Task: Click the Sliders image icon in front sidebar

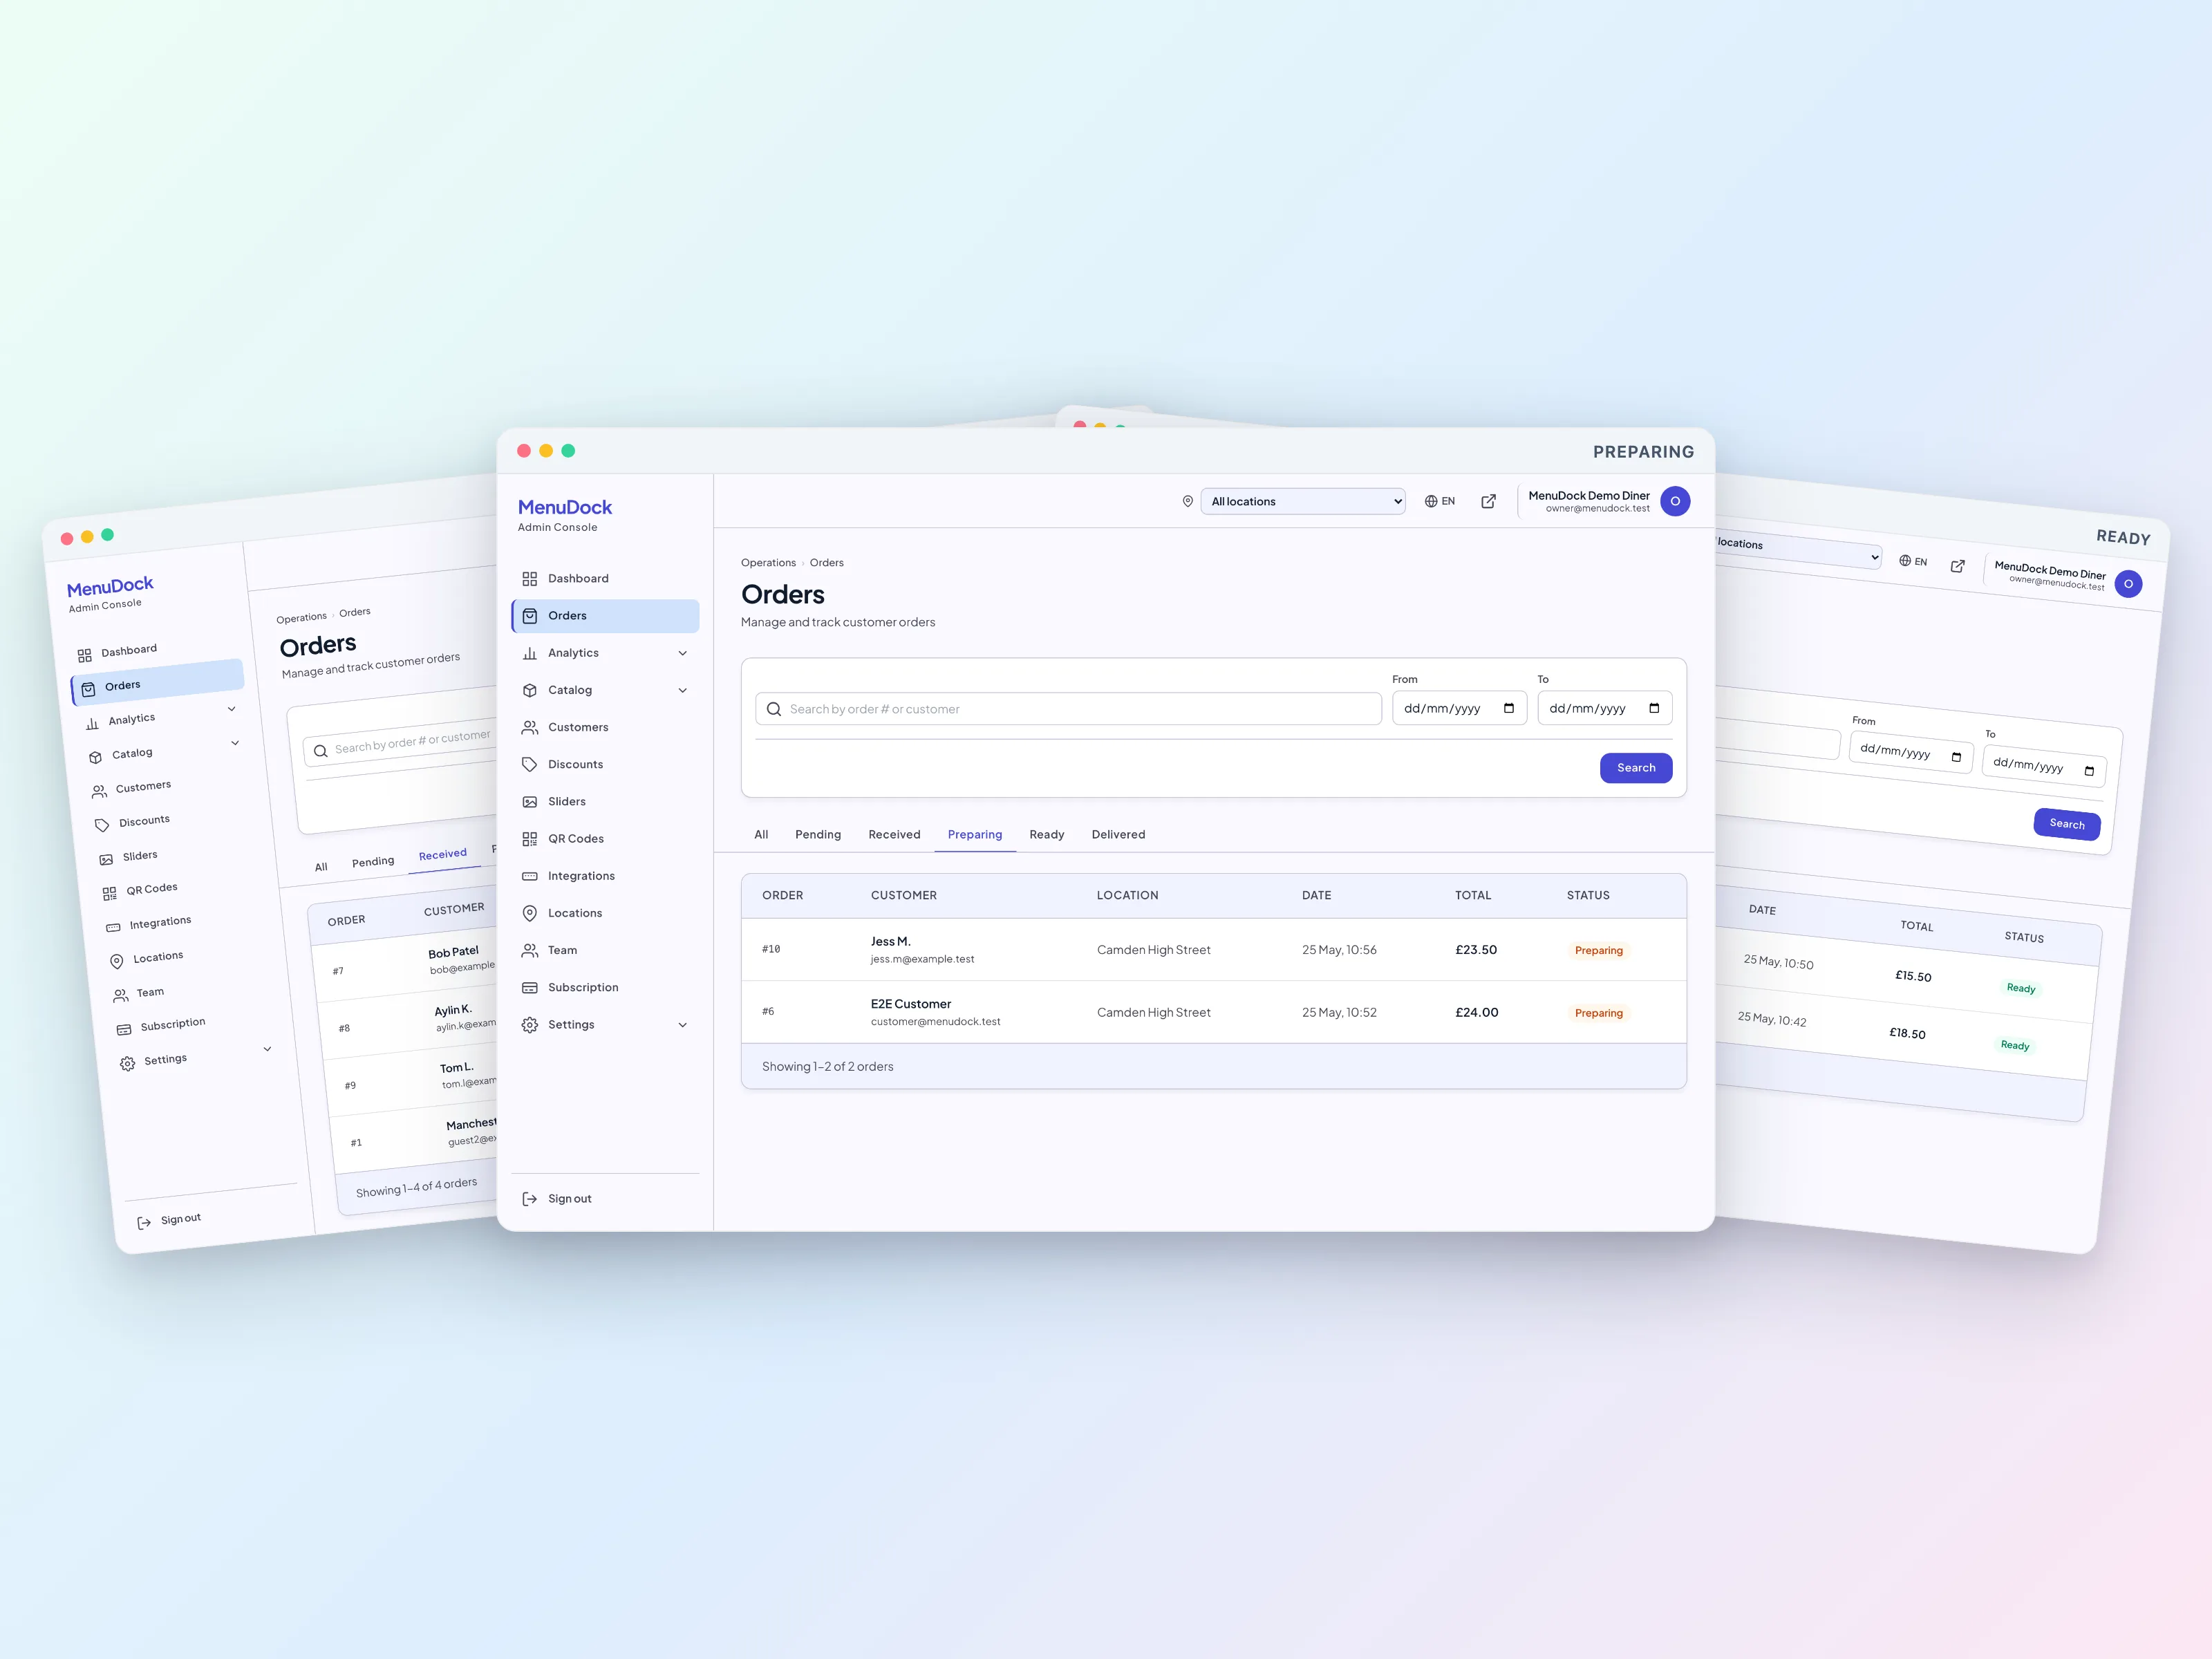Action: (x=530, y=801)
